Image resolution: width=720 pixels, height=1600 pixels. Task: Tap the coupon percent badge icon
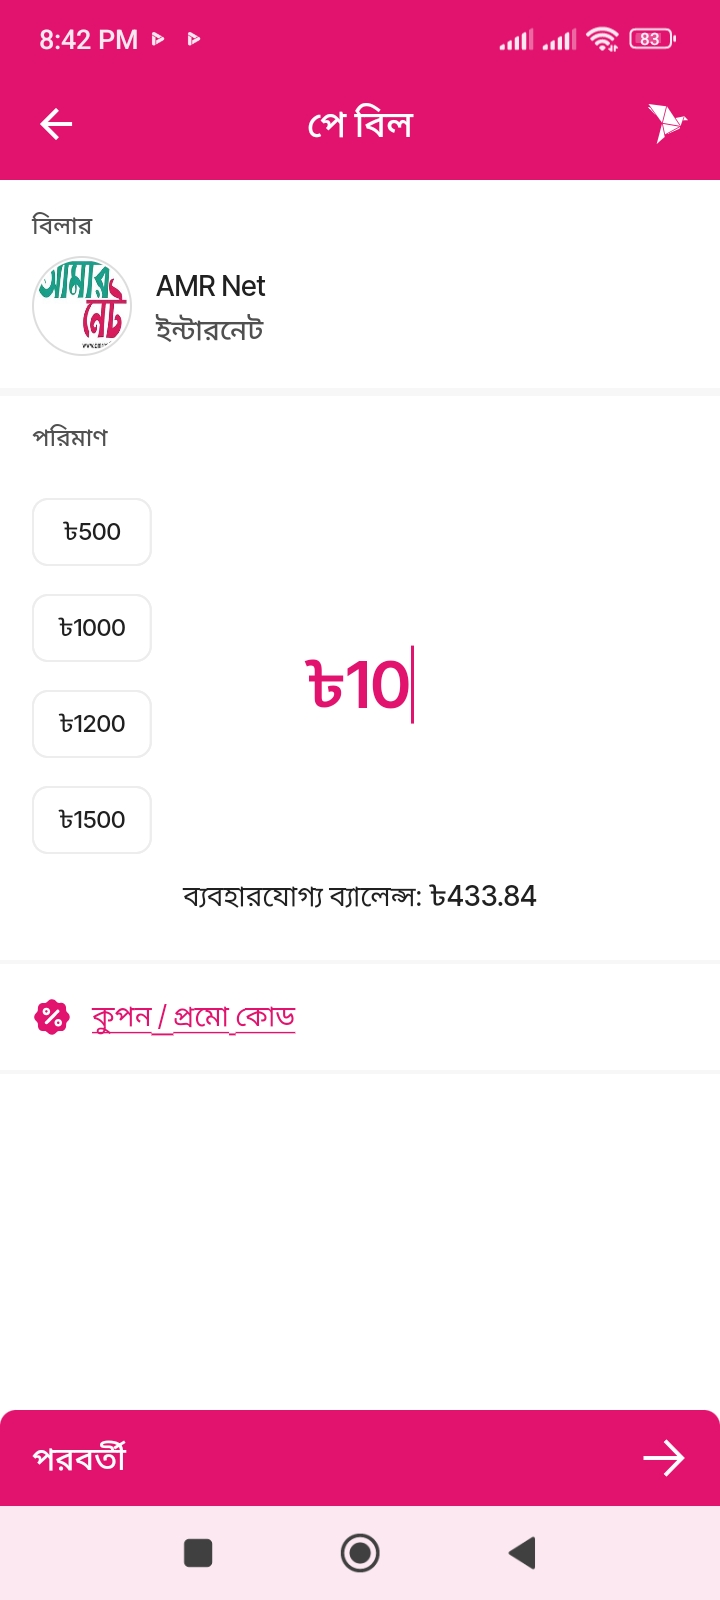click(52, 1018)
